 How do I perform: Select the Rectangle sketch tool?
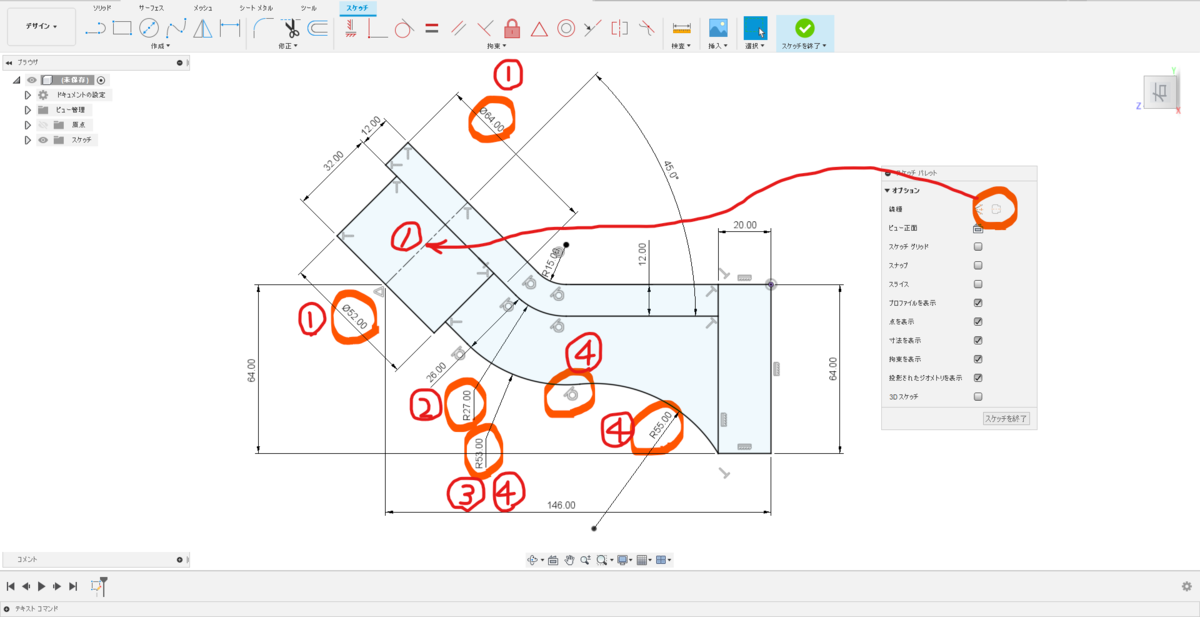[122, 28]
